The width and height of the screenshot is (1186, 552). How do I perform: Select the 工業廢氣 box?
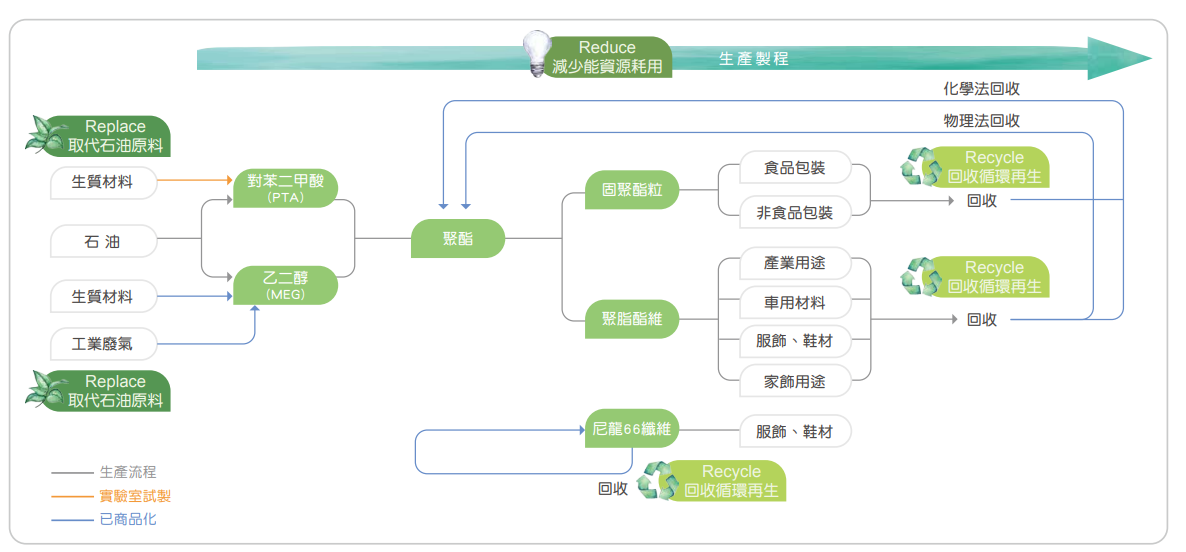pos(104,344)
